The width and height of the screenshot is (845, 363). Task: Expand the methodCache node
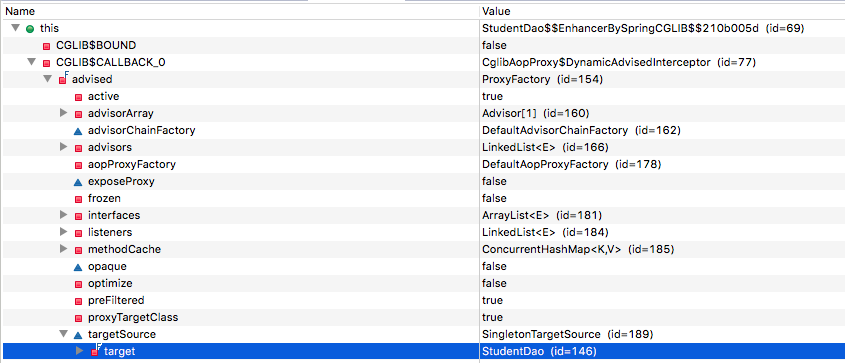click(x=63, y=249)
